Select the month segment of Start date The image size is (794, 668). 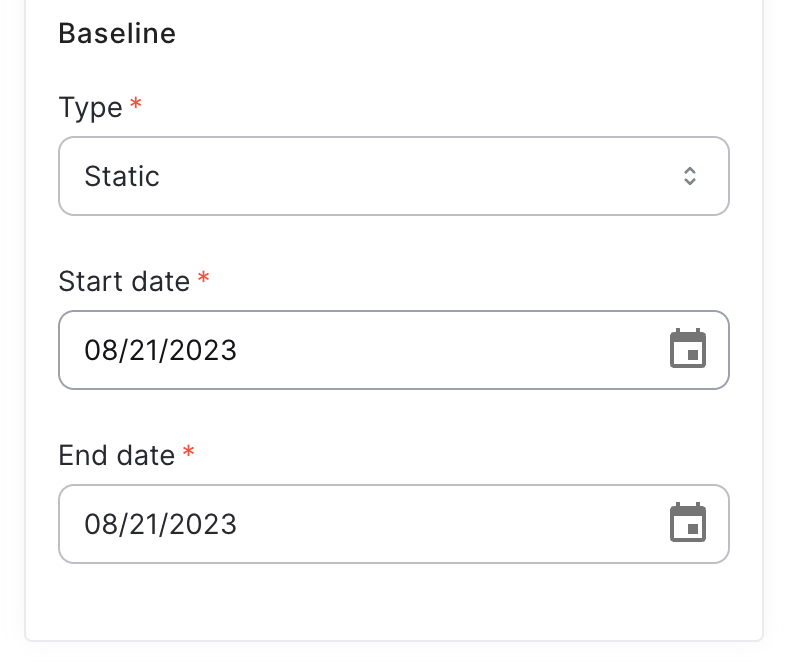pos(96,350)
